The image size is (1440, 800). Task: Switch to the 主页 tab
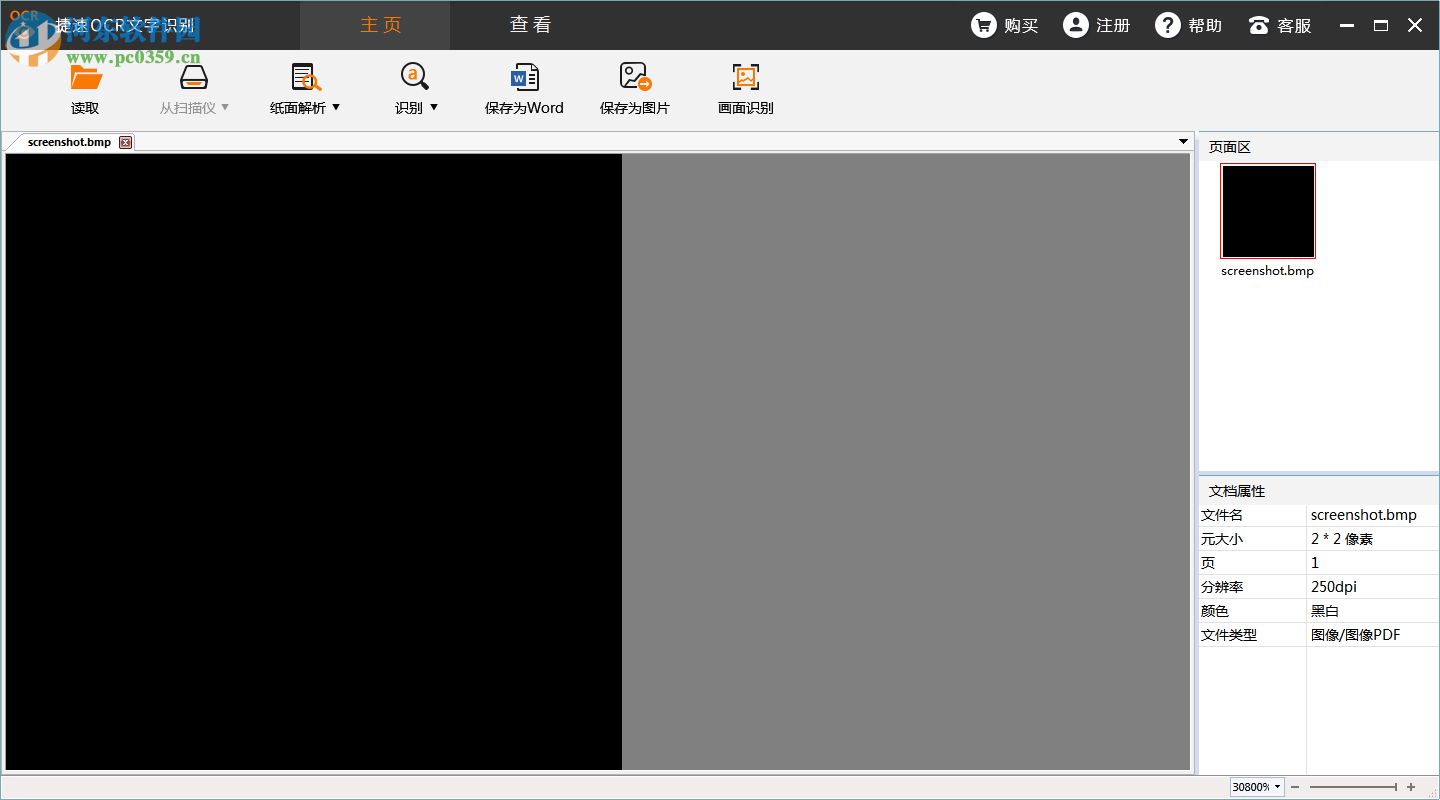375,25
